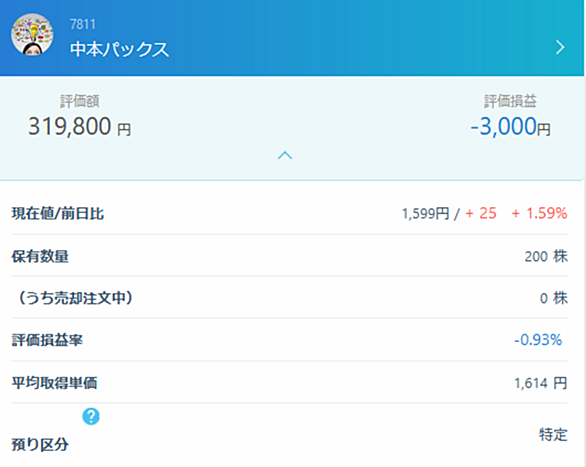Screen dimensions: 586x467
Task: Select the (うち売却注文中) row
Action: coord(289,298)
